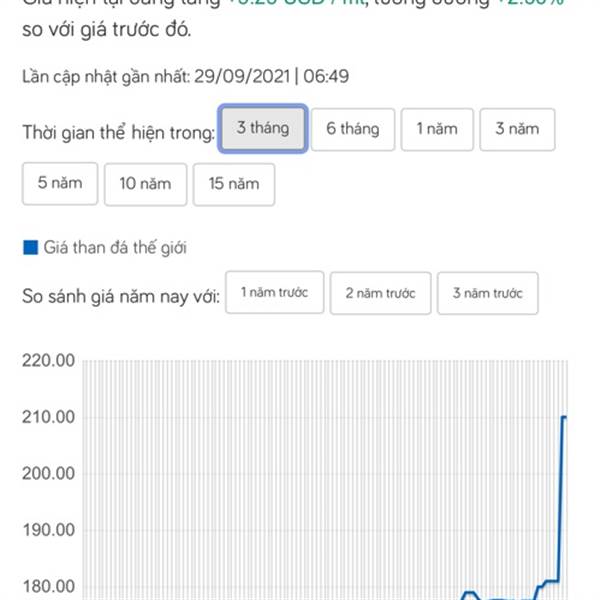600x600 pixels.
Task: Click the So sánh giá năm nay với label
Action: tap(121, 296)
